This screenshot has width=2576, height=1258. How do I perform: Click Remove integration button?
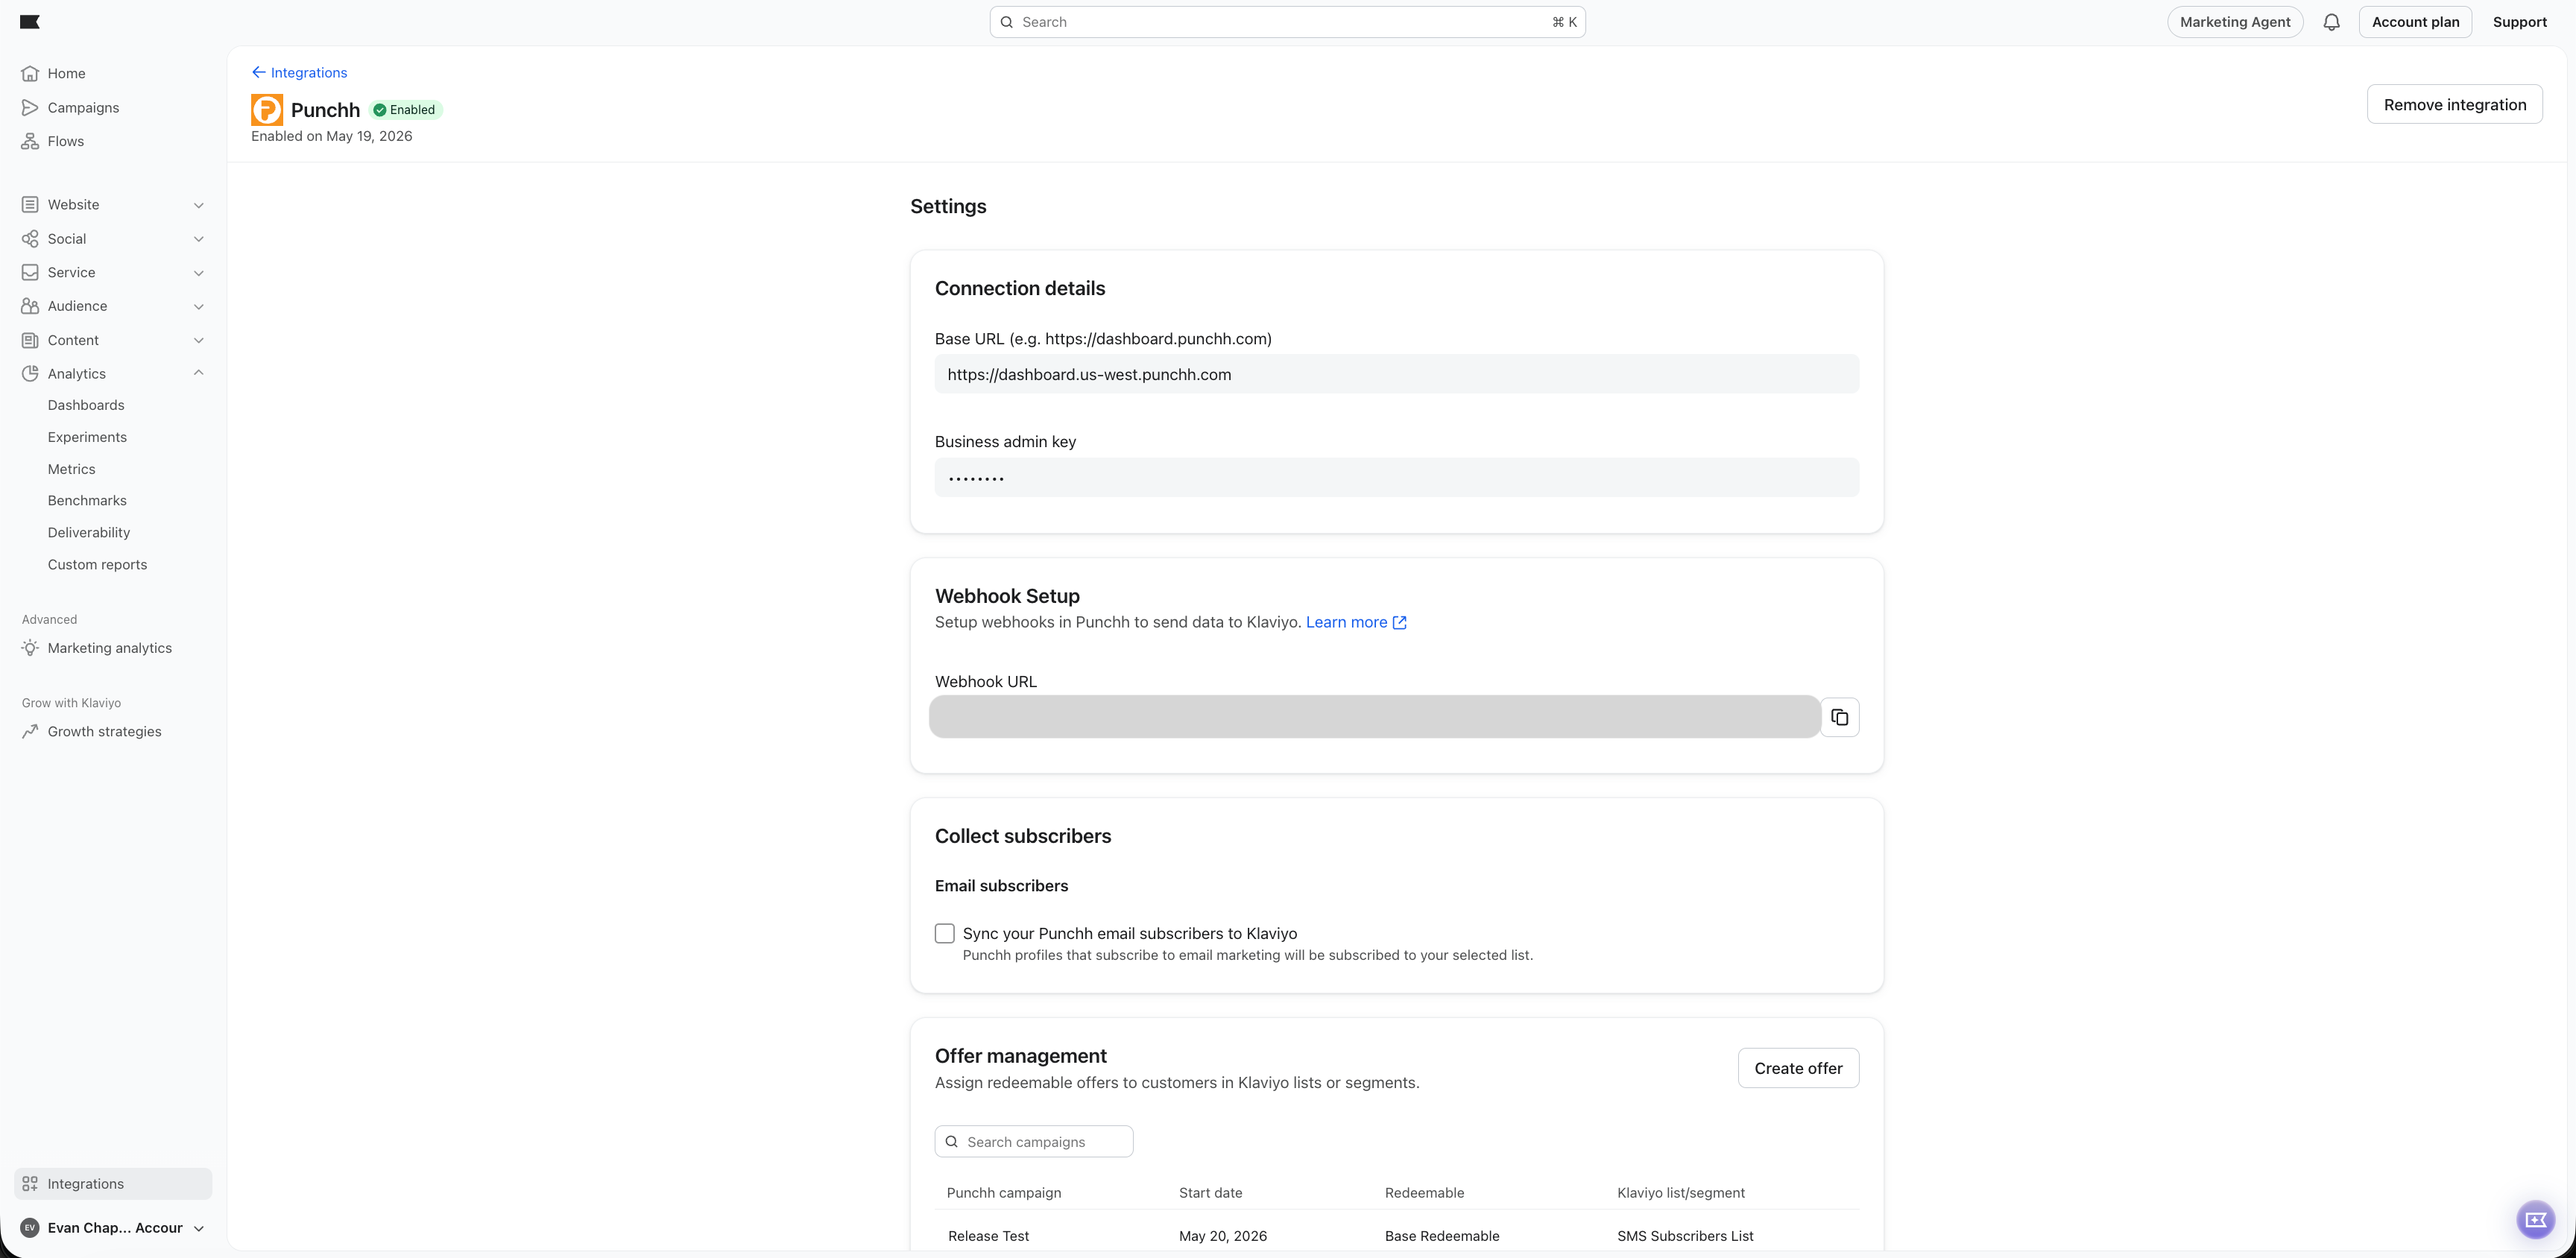click(2454, 104)
